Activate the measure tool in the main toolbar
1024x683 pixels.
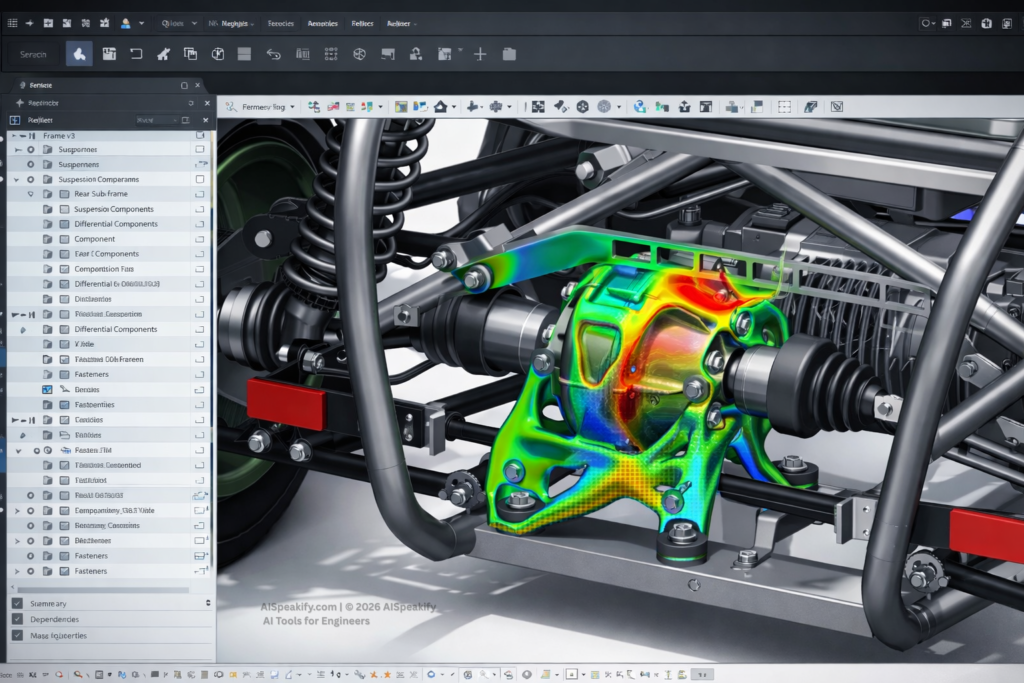[302, 53]
